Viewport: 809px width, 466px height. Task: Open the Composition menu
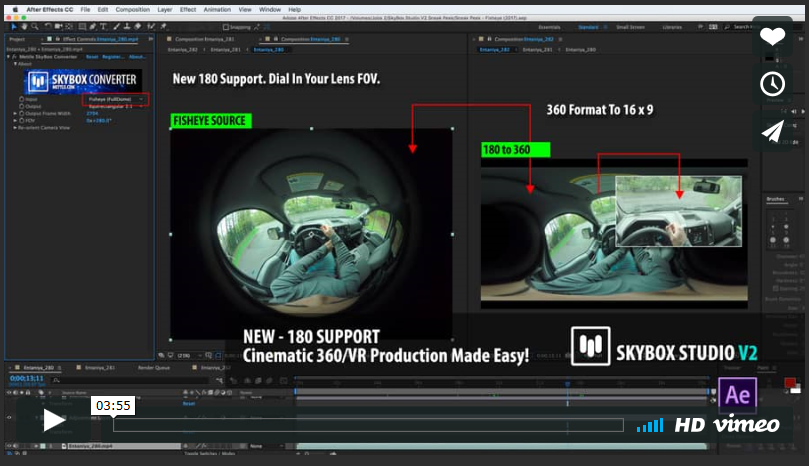coord(133,9)
